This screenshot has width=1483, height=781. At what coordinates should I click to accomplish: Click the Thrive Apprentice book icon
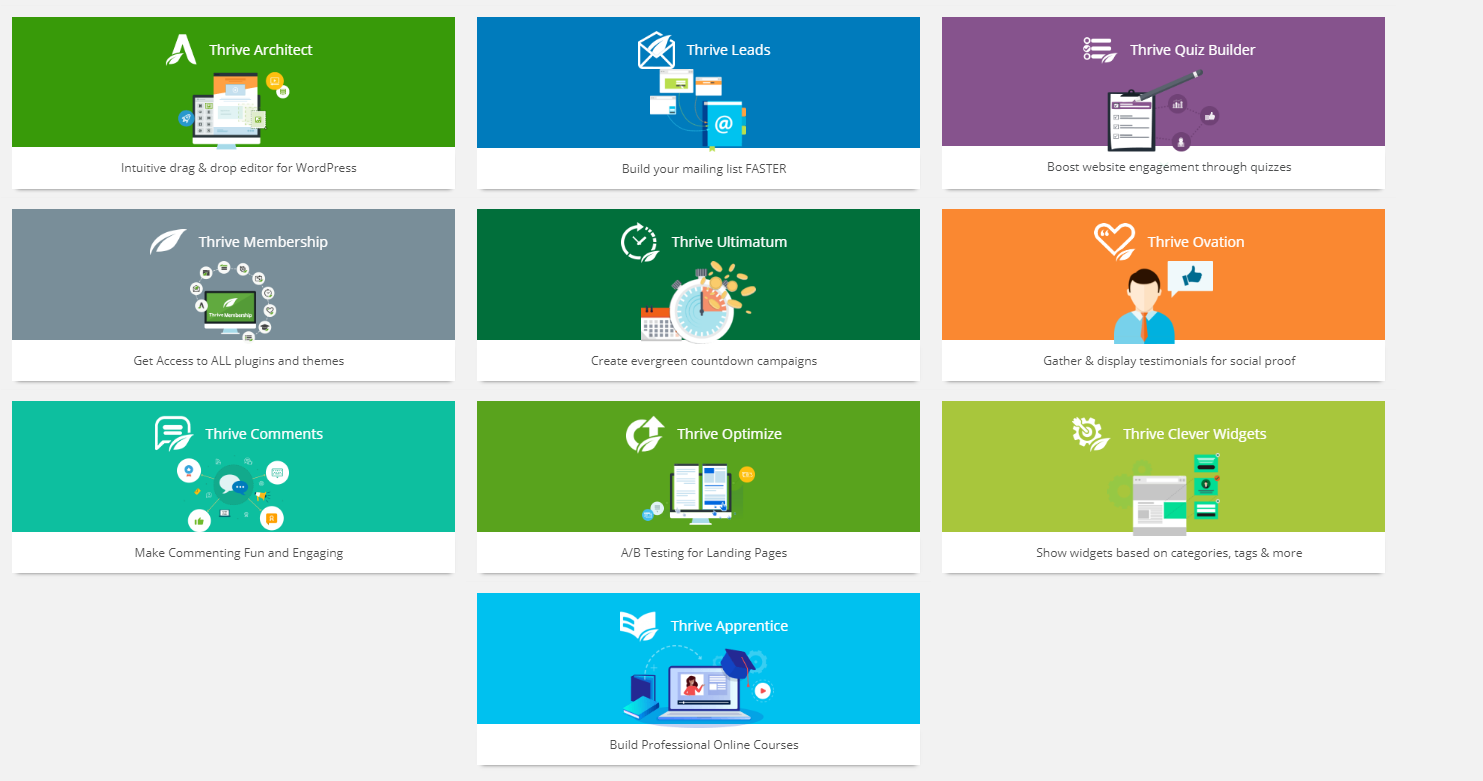[x=639, y=626]
